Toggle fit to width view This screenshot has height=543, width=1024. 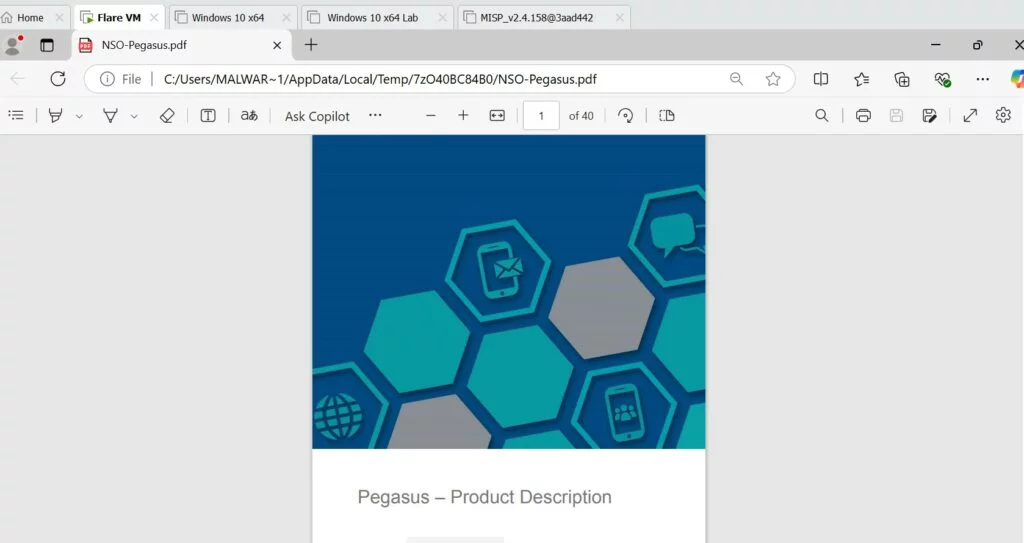497,116
